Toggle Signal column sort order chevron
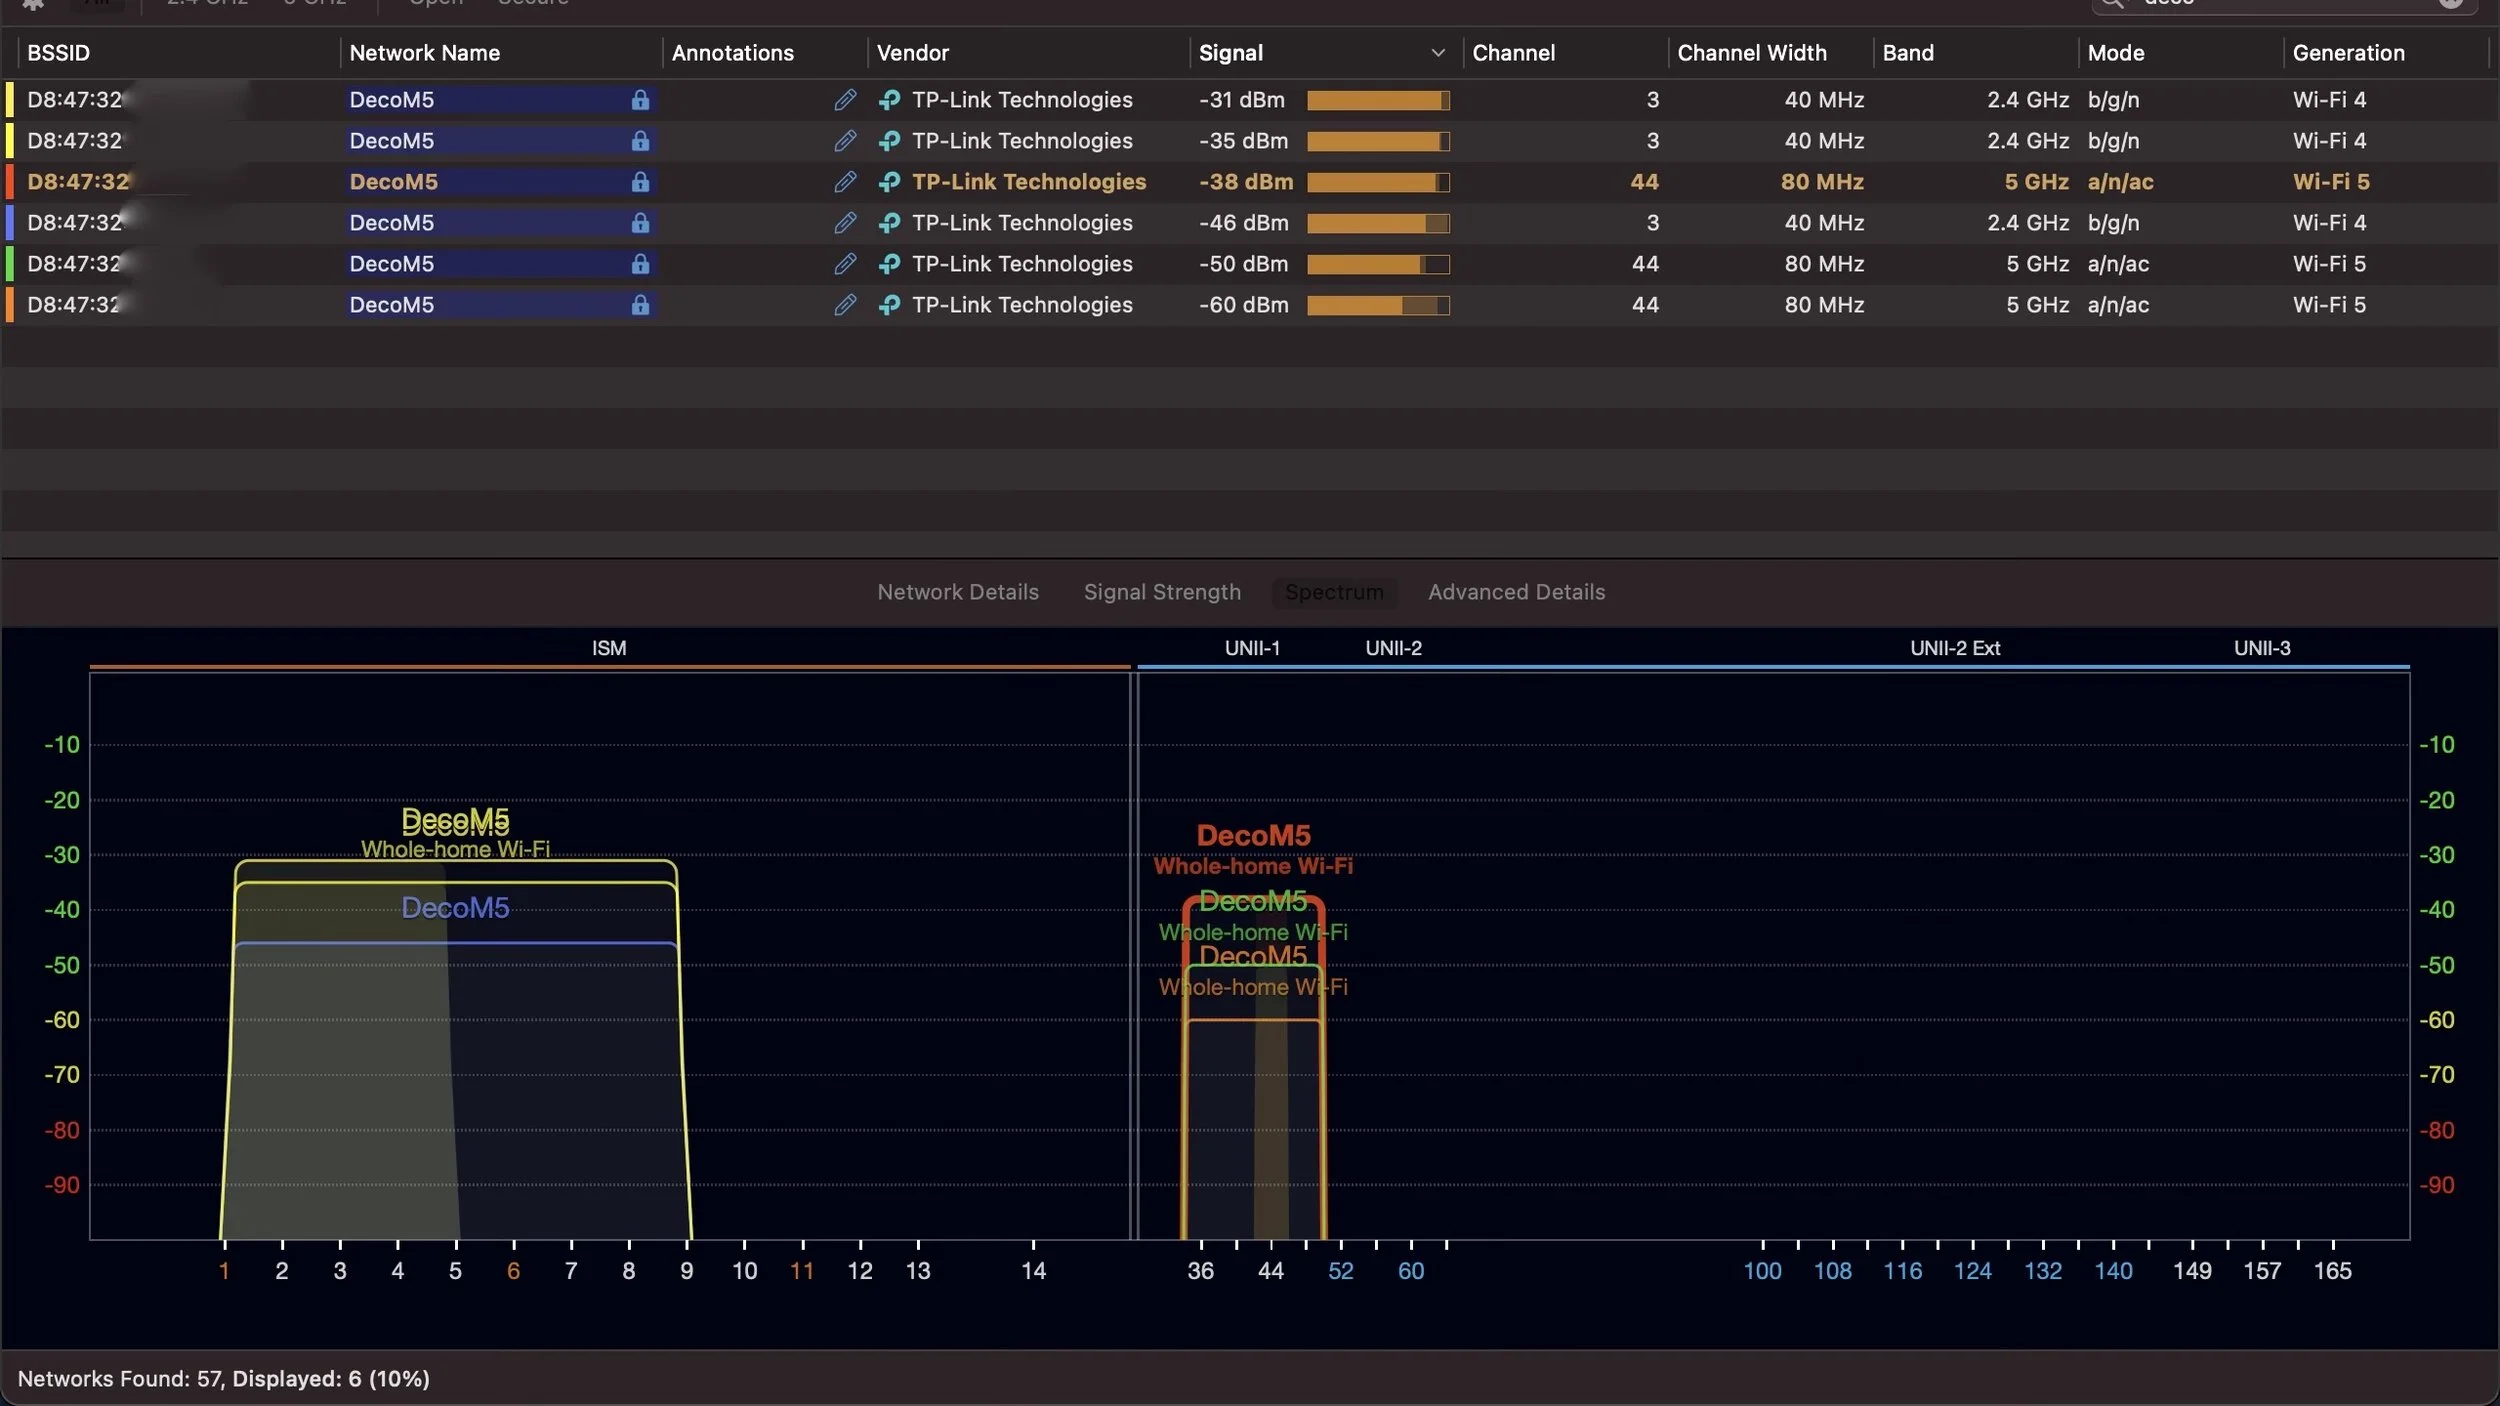This screenshot has height=1406, width=2500. [x=1437, y=53]
